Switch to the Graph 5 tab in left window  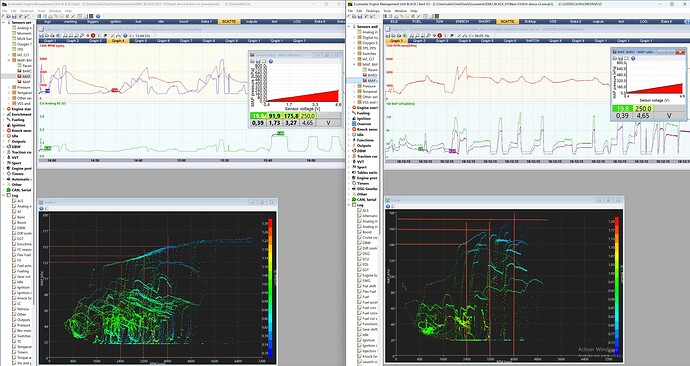[x=141, y=40]
